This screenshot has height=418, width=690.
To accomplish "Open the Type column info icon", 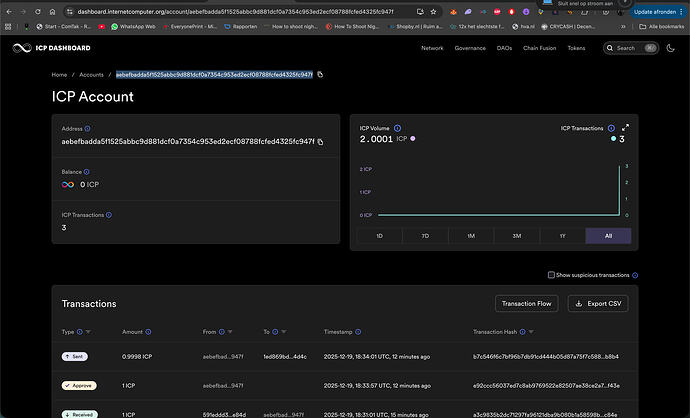I will (x=80, y=332).
